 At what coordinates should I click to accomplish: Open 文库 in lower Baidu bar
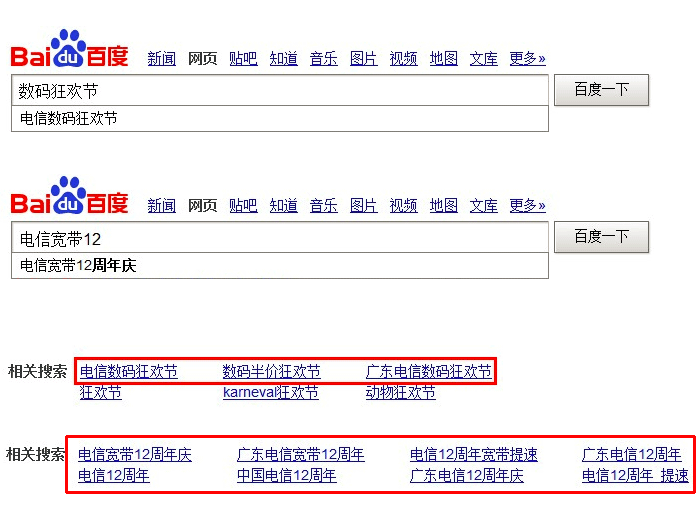pyautogui.click(x=484, y=206)
